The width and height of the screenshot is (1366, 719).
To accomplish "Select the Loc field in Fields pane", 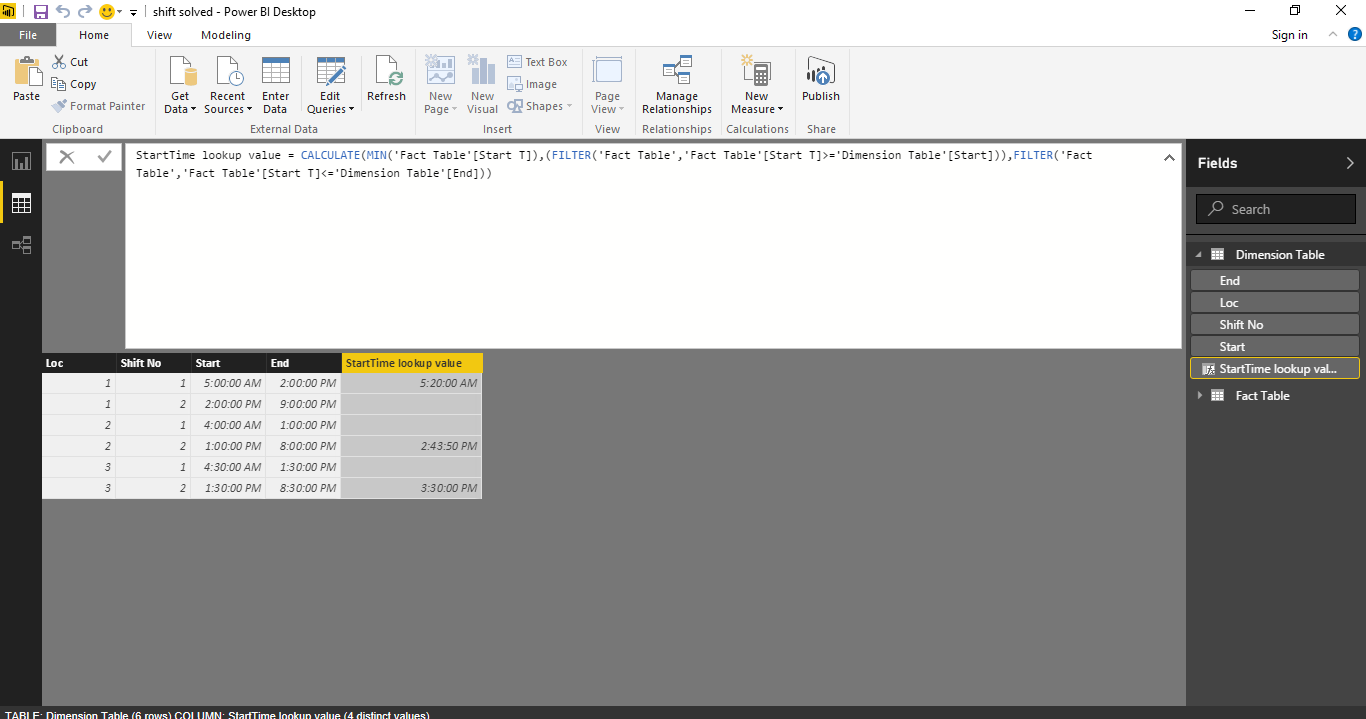I will [1275, 303].
